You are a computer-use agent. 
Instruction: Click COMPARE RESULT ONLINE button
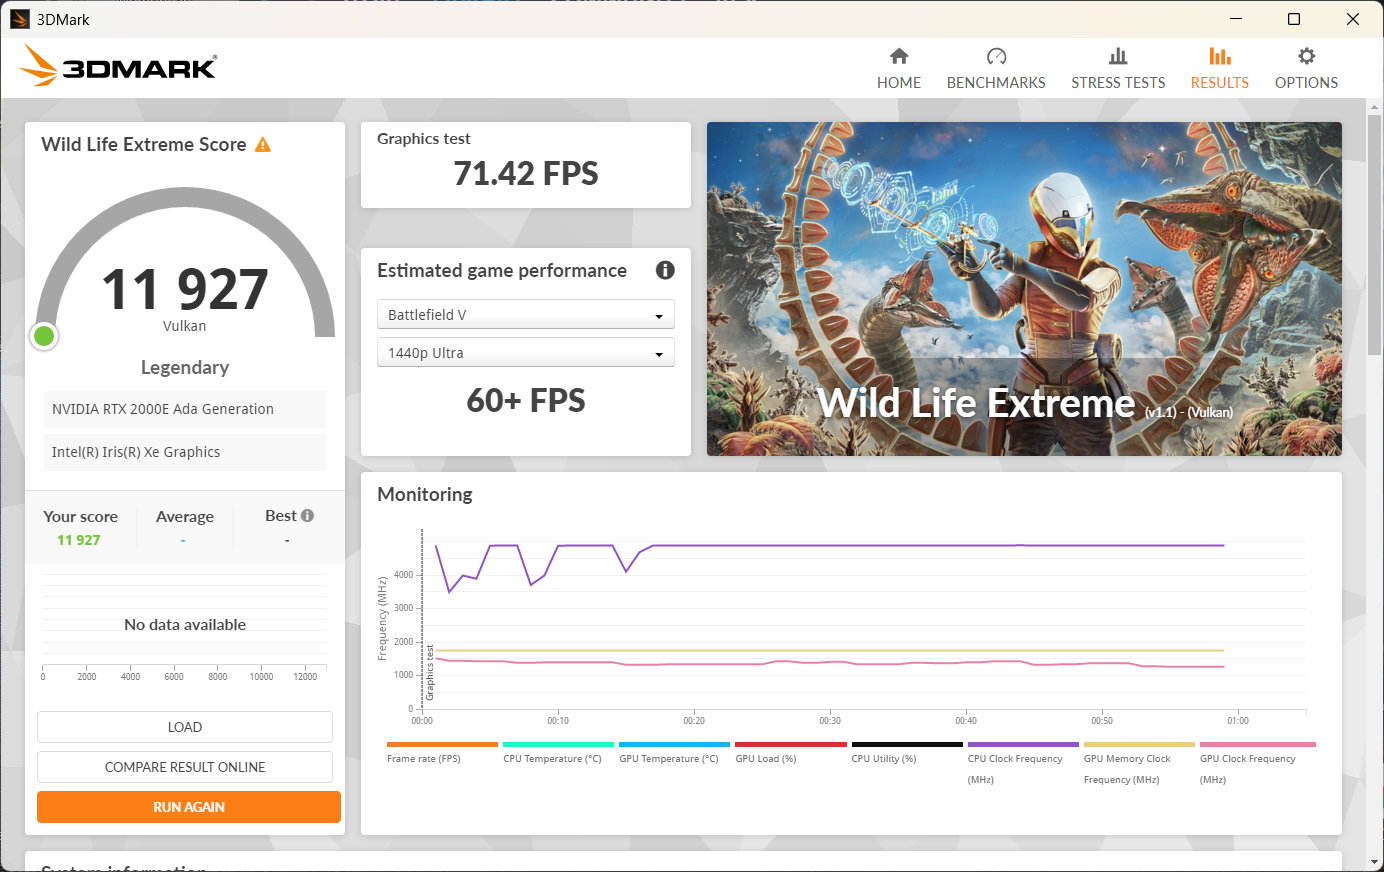pyautogui.click(x=185, y=767)
